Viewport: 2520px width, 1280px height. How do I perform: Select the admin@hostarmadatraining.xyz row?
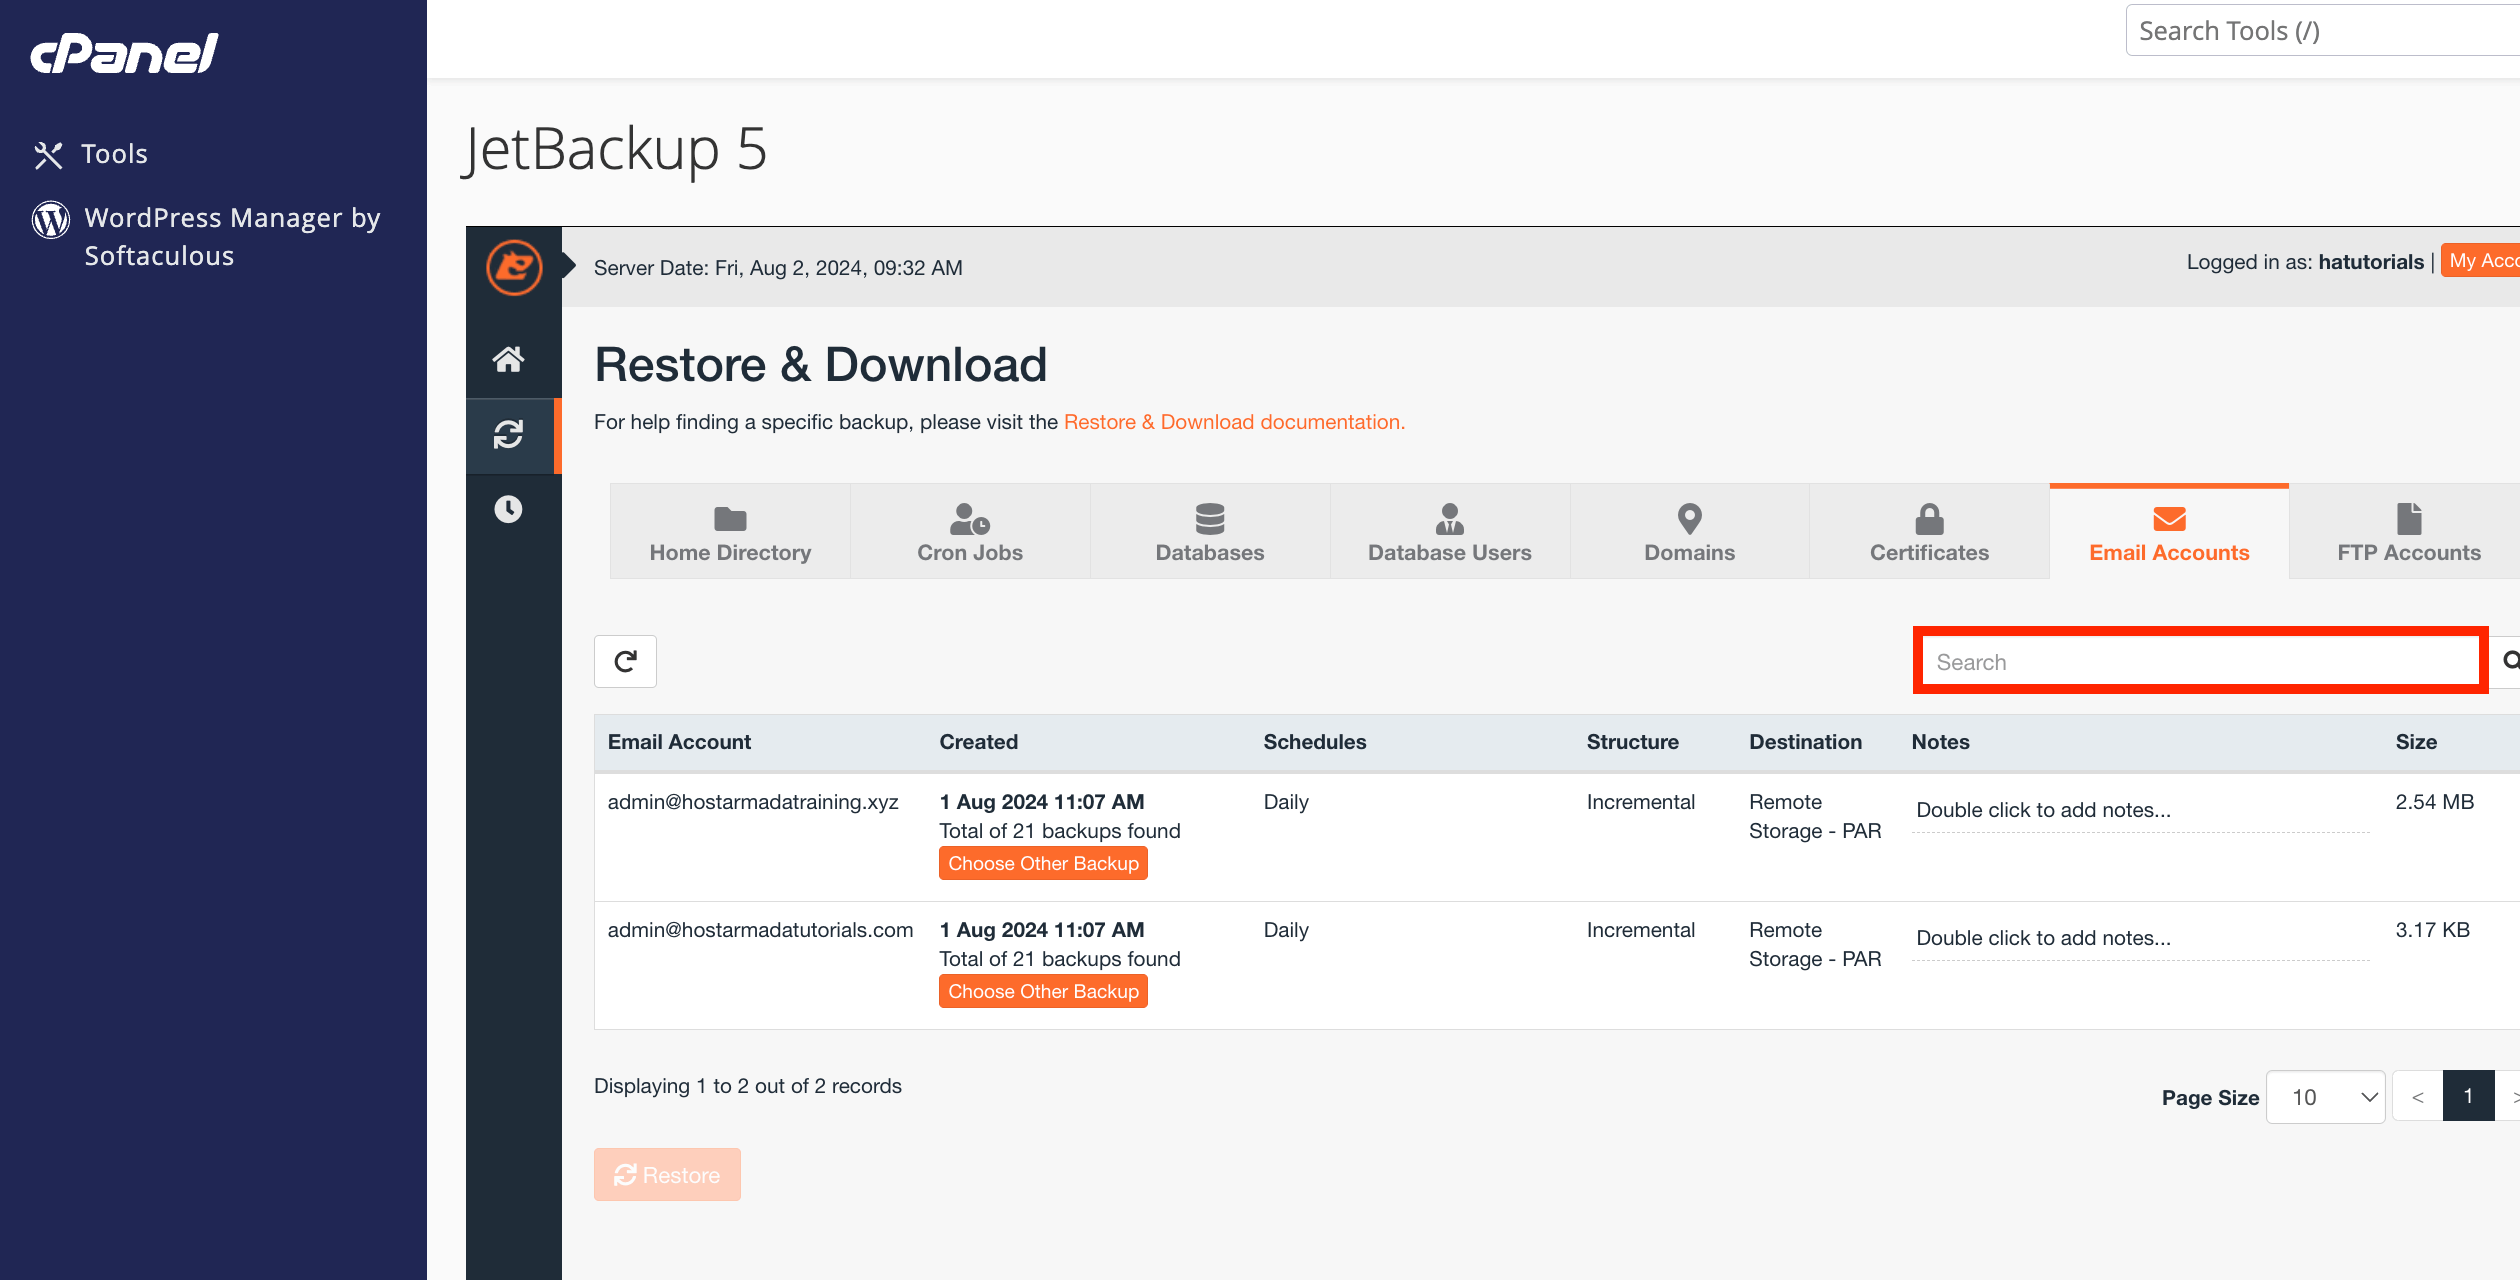pos(1556,837)
